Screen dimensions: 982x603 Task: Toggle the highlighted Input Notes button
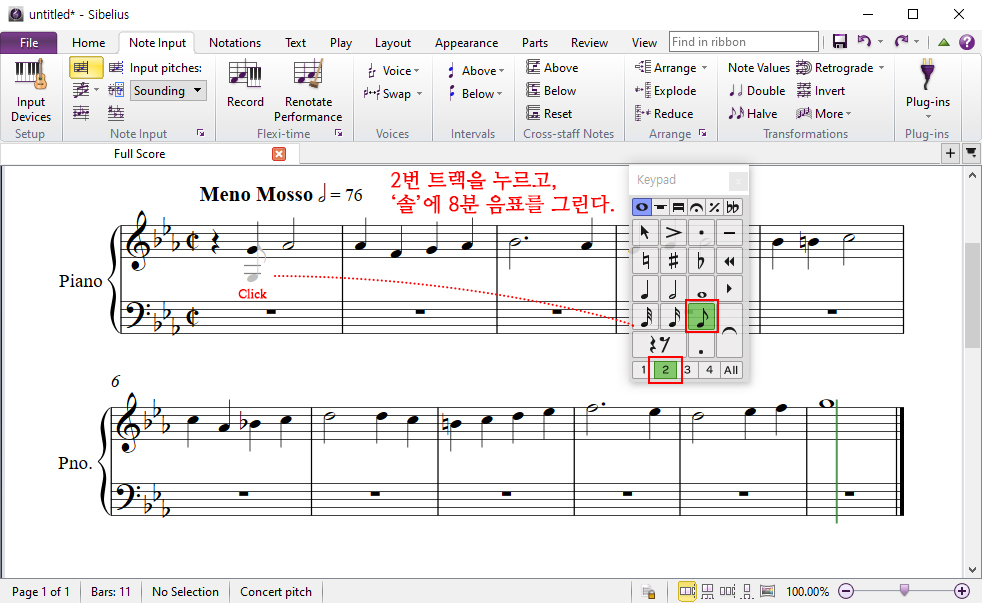[86, 68]
